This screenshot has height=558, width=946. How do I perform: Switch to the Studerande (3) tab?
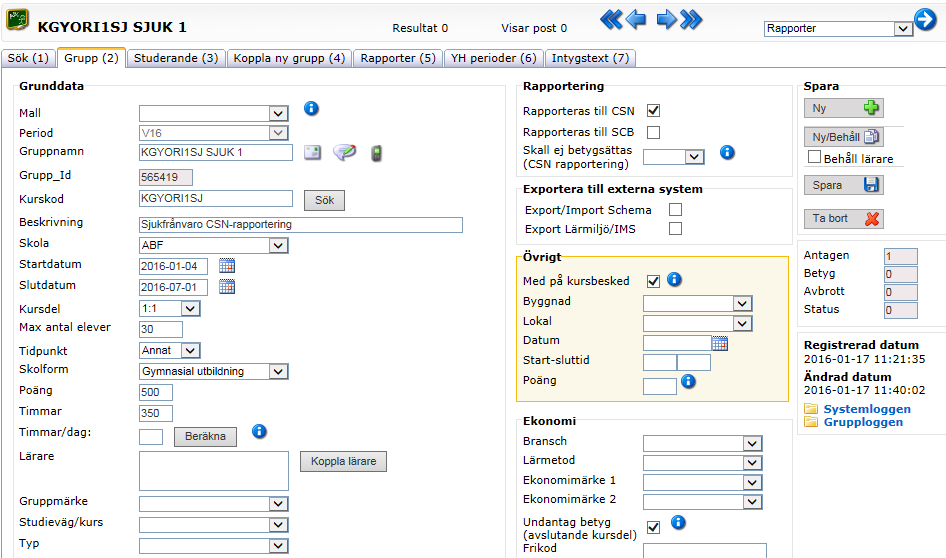[176, 59]
